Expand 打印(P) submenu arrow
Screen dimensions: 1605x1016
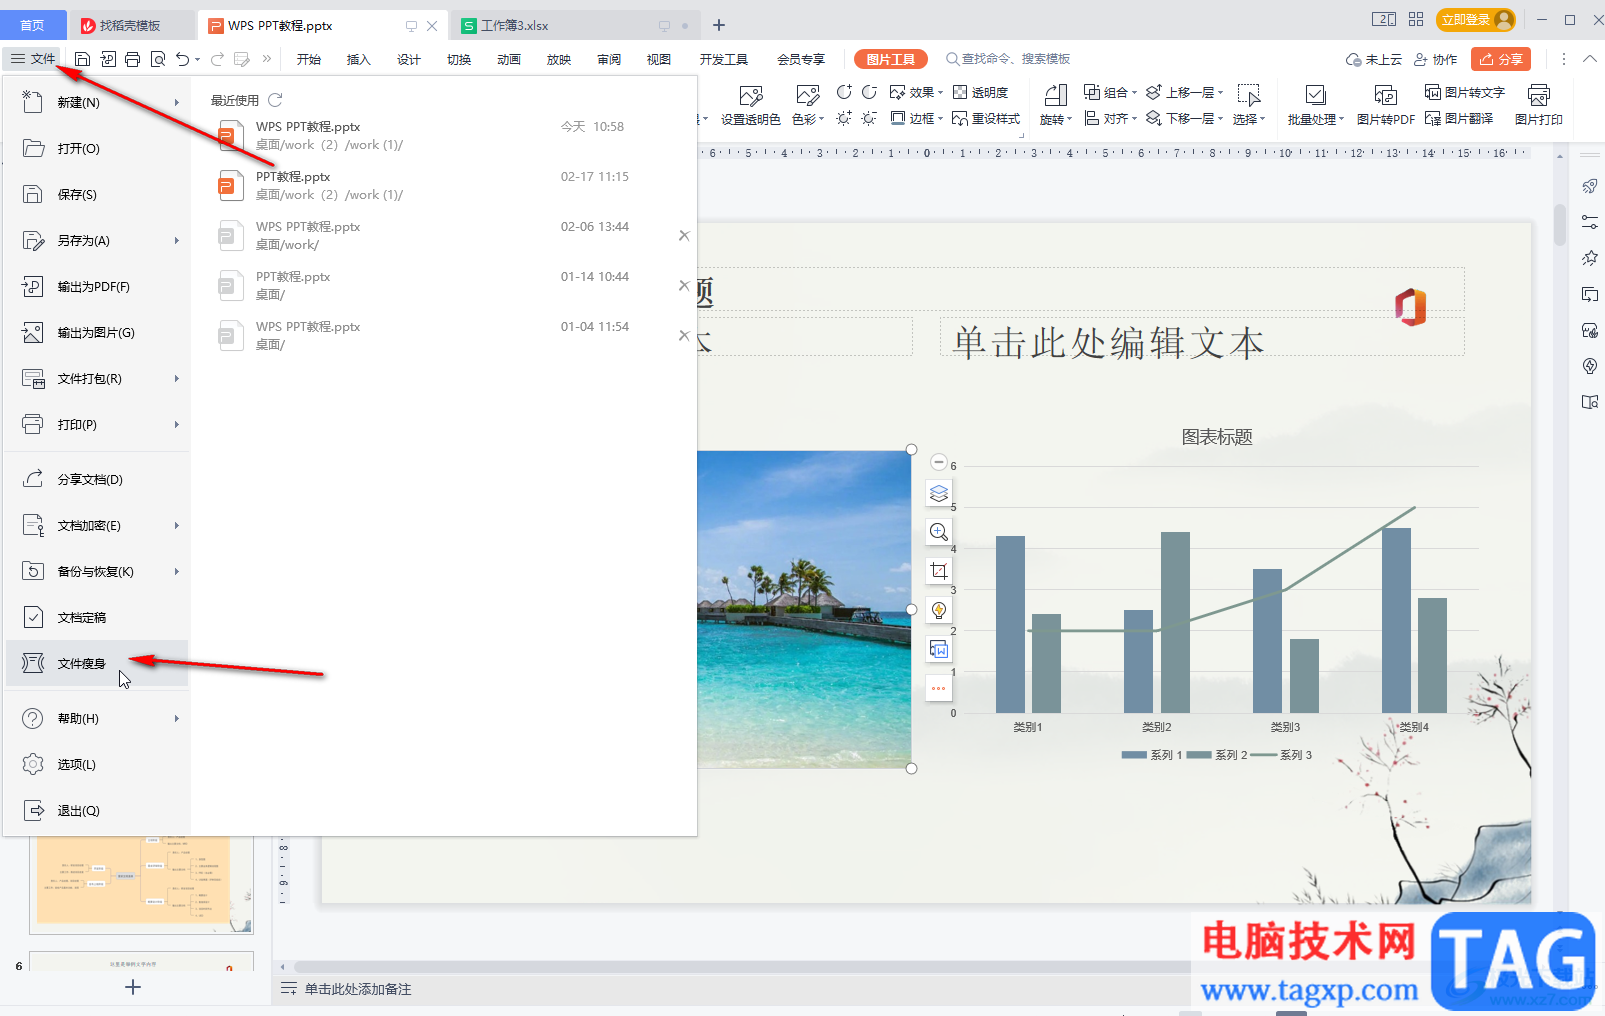pos(176,424)
